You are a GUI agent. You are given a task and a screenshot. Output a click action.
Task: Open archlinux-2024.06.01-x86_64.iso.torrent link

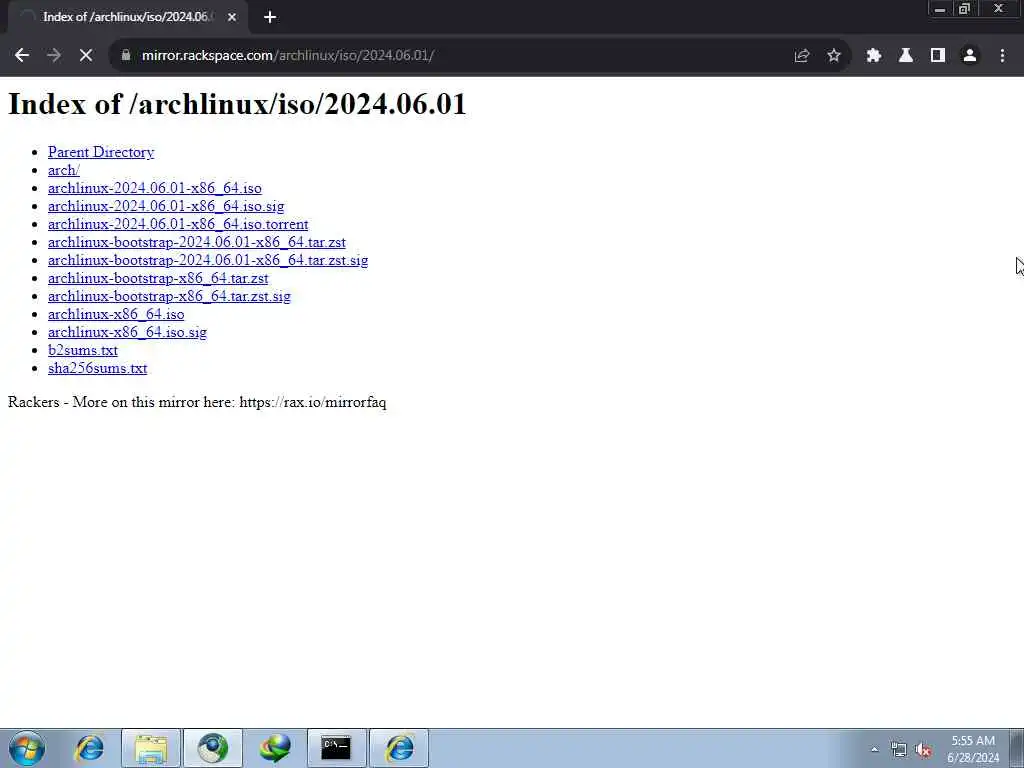point(178,224)
